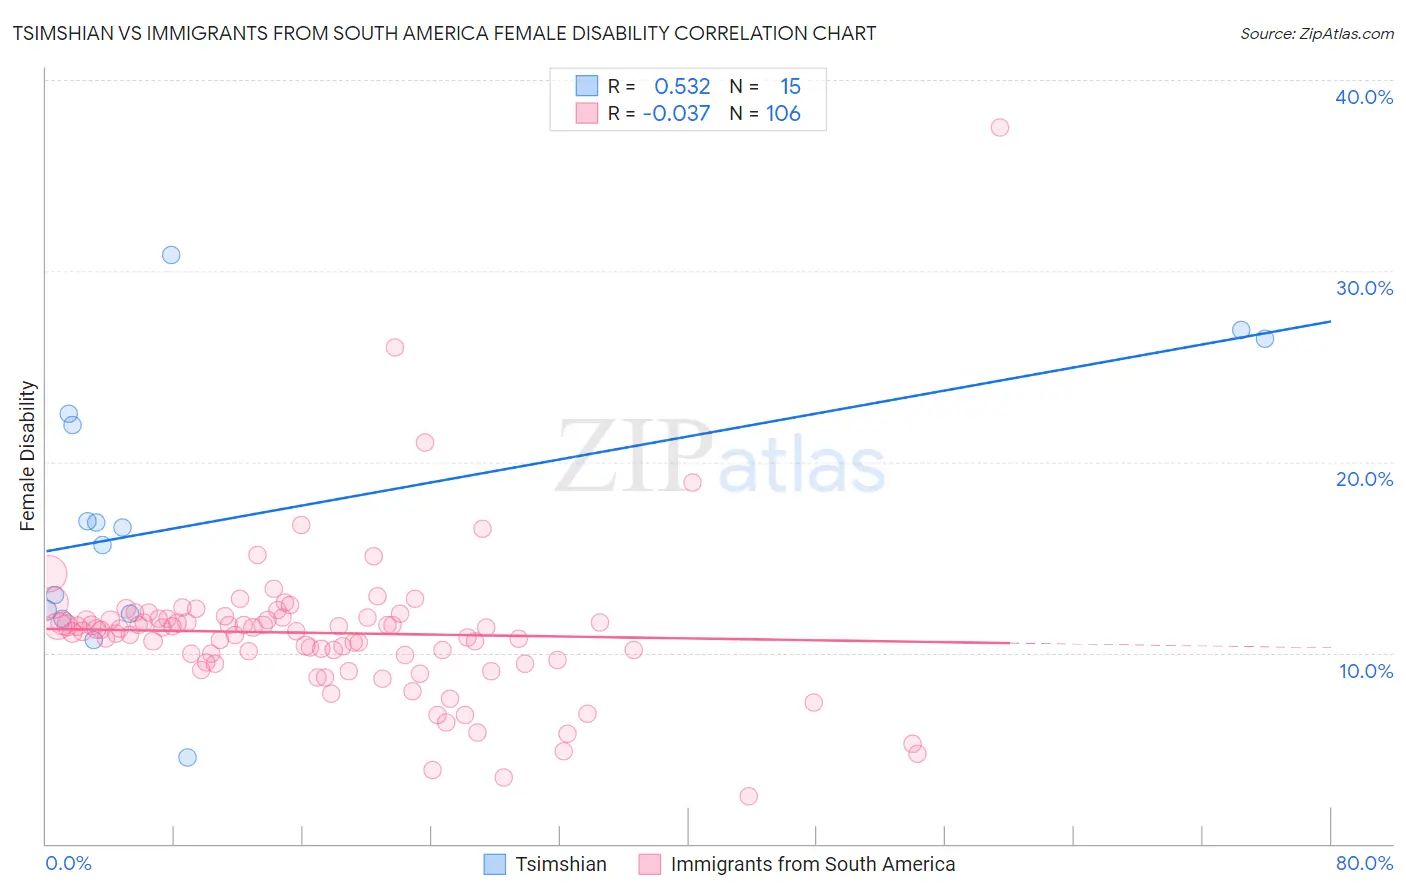This screenshot has height=892, width=1406.
Task: Click the chart title text
Action: coord(444,33)
